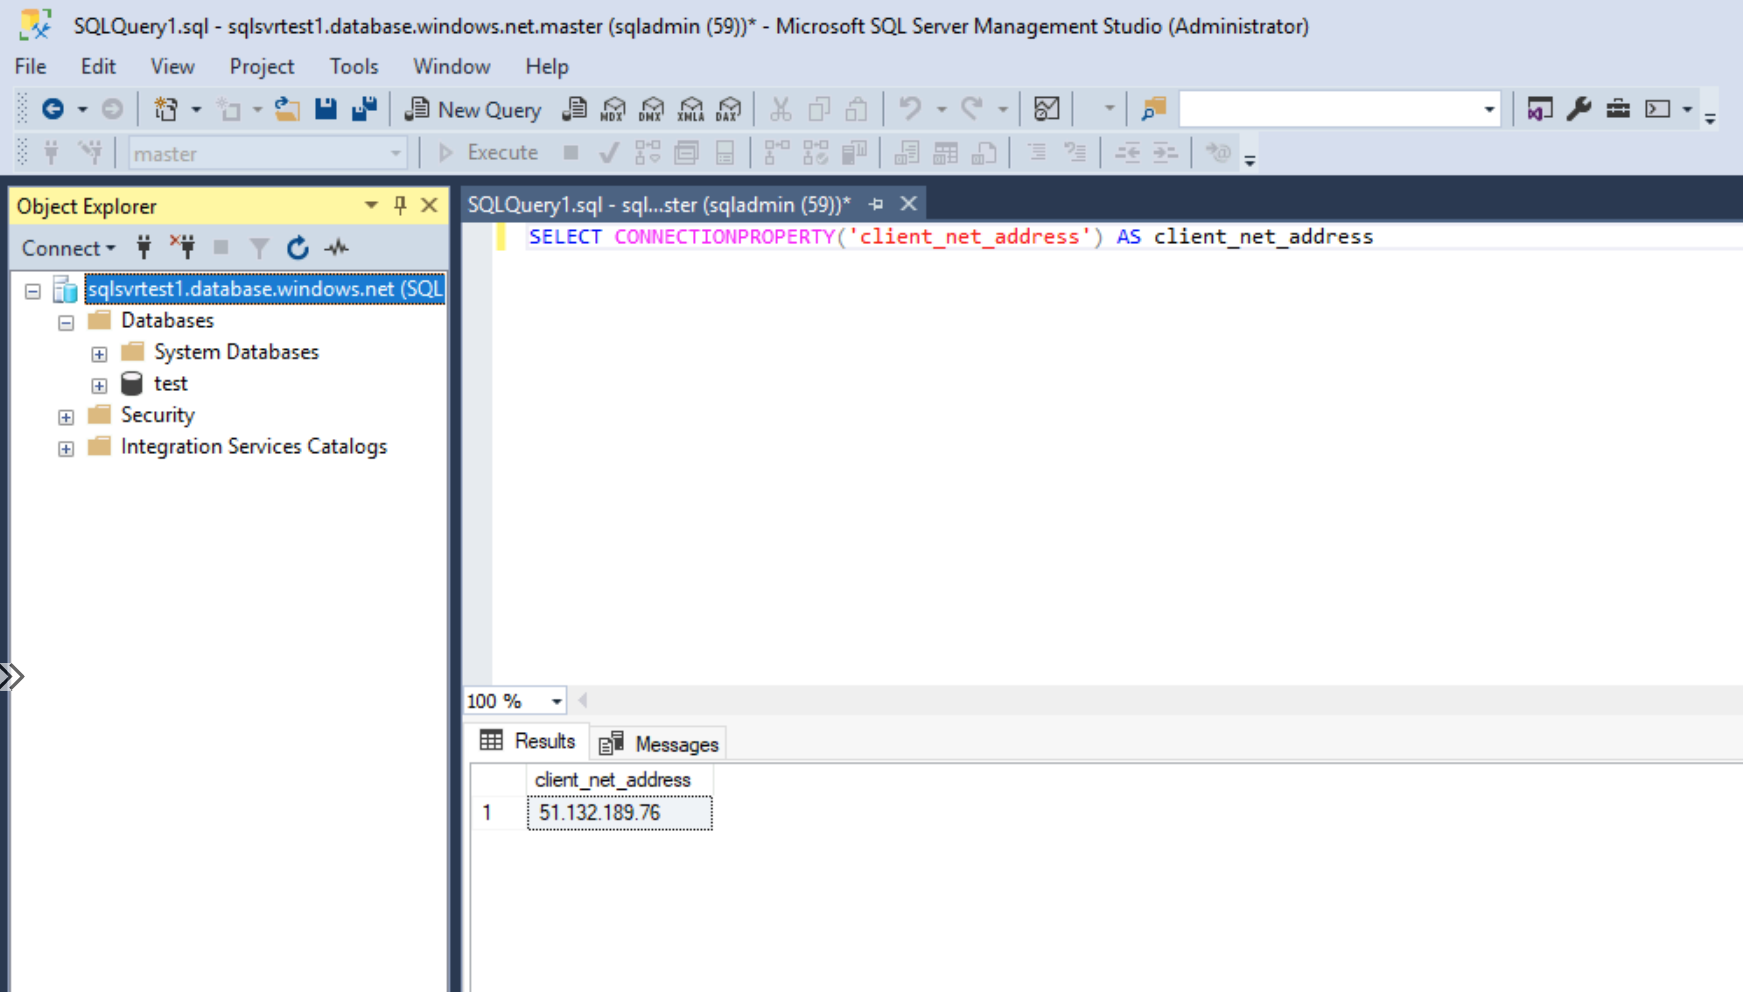Open a new DMX query
1743x992 pixels.
[652, 109]
